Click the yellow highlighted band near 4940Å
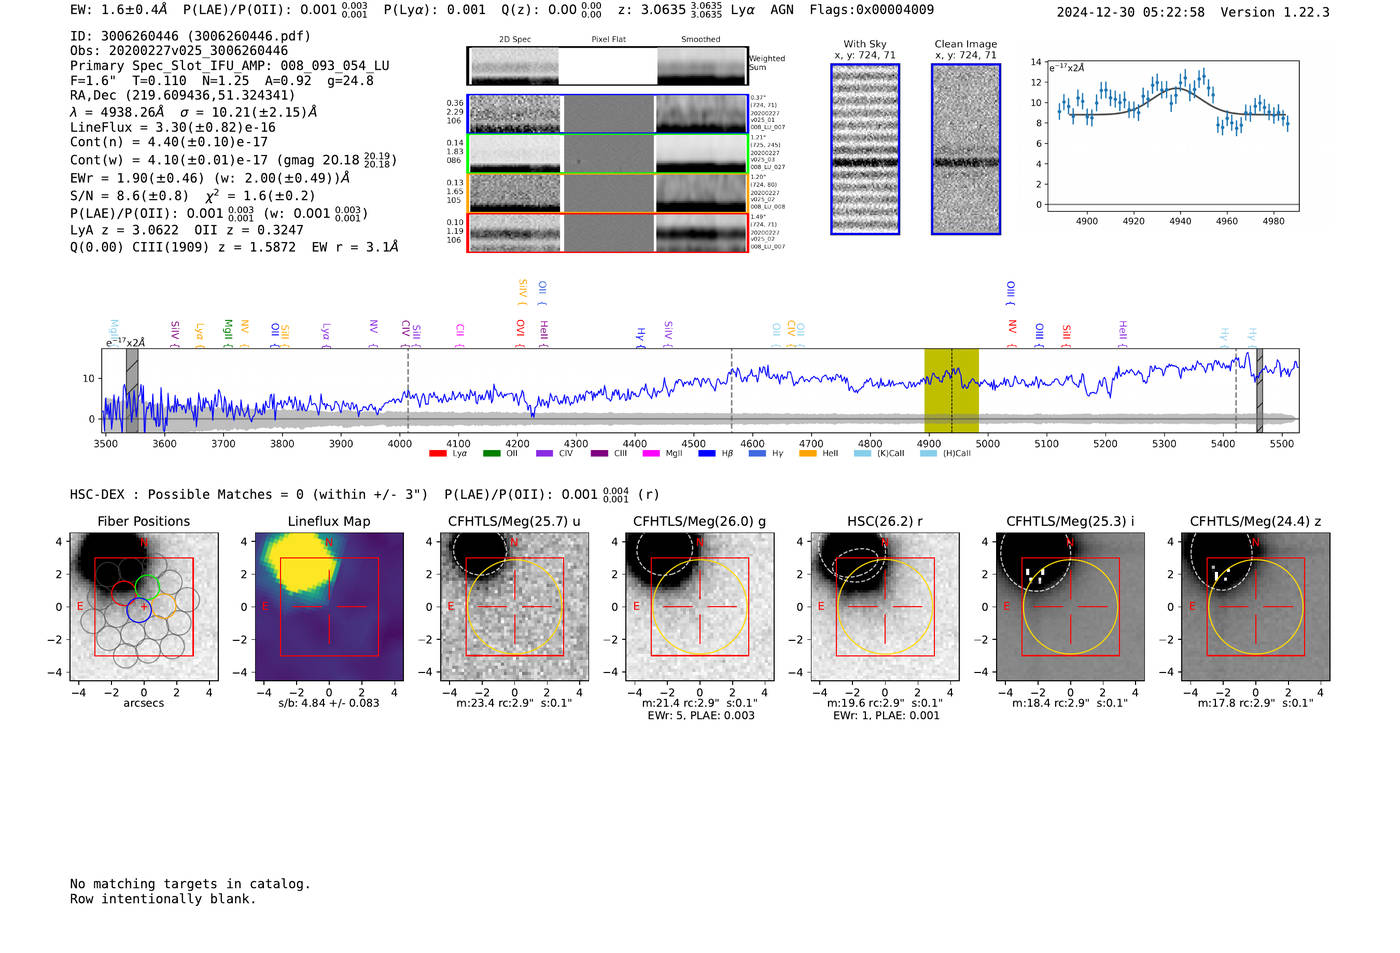The width and height of the screenshot is (1400, 953). (x=951, y=391)
